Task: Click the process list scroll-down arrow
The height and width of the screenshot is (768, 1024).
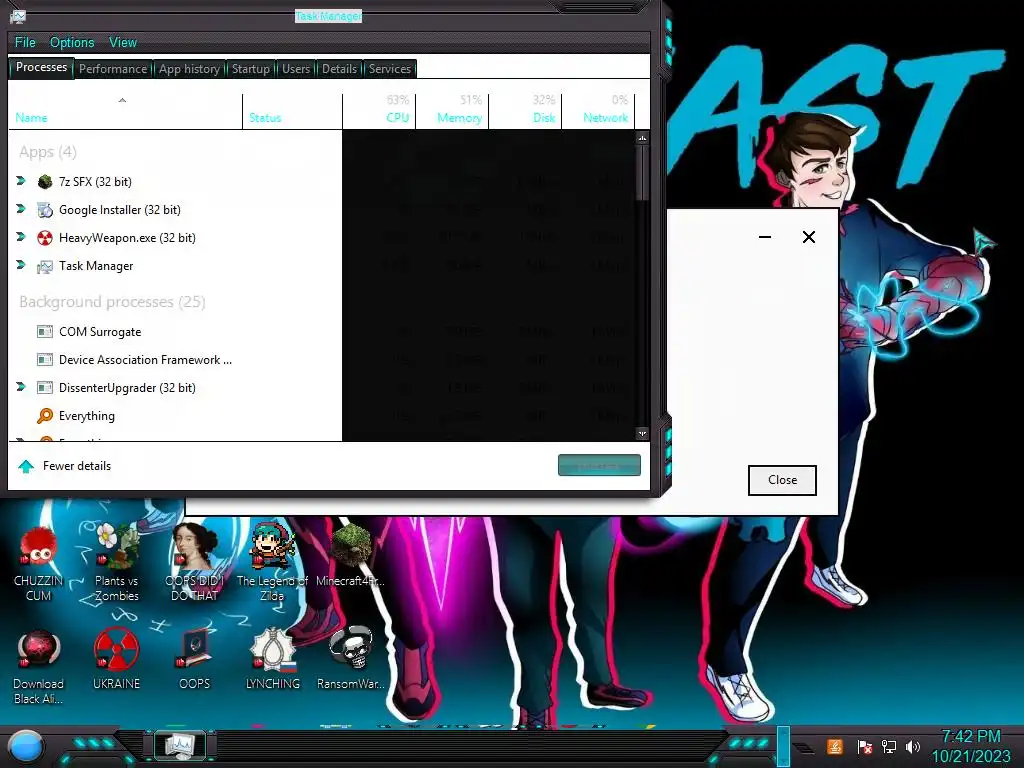Action: [642, 433]
